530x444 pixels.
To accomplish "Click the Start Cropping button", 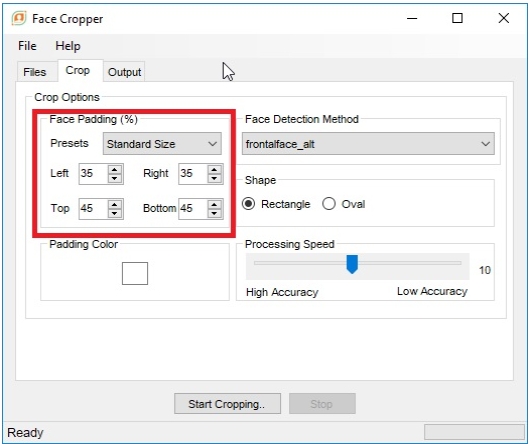I will (227, 404).
